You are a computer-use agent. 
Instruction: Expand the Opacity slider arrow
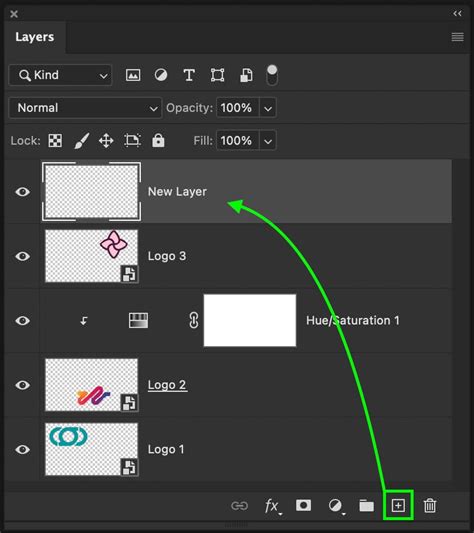point(268,108)
